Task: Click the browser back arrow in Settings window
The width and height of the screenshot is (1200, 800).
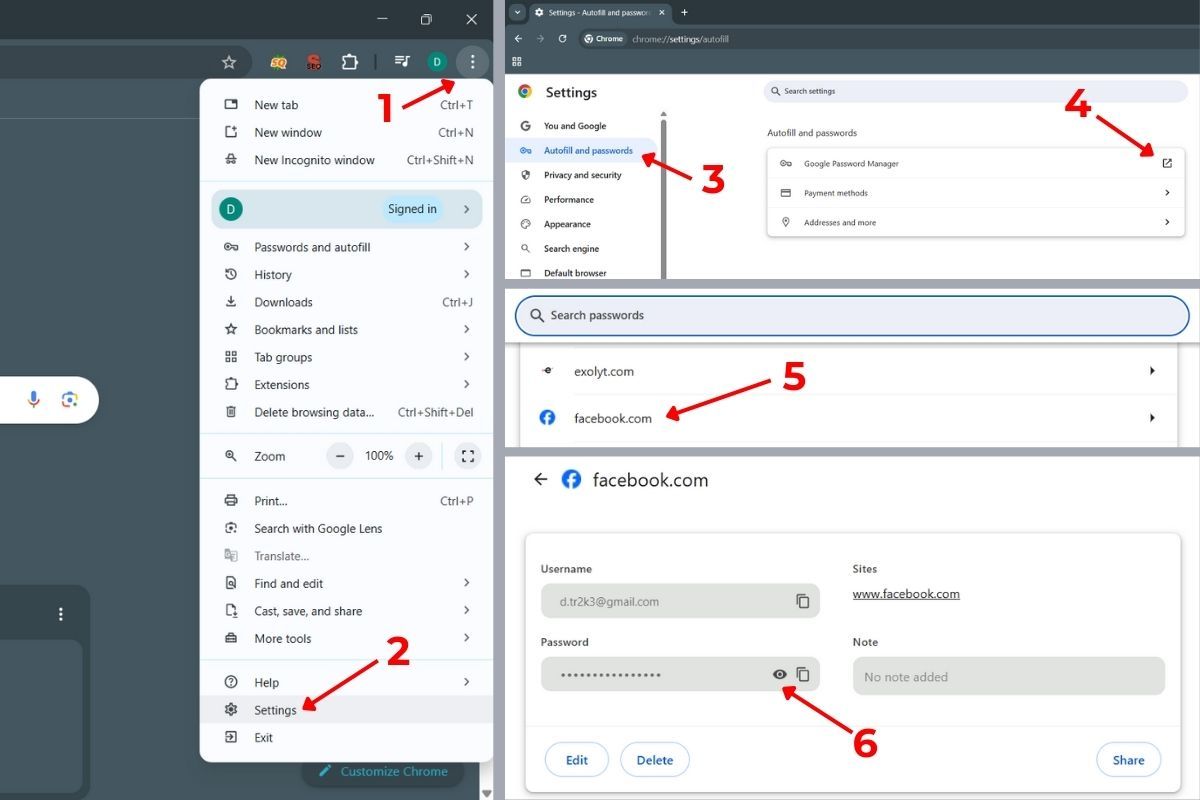Action: [x=518, y=39]
